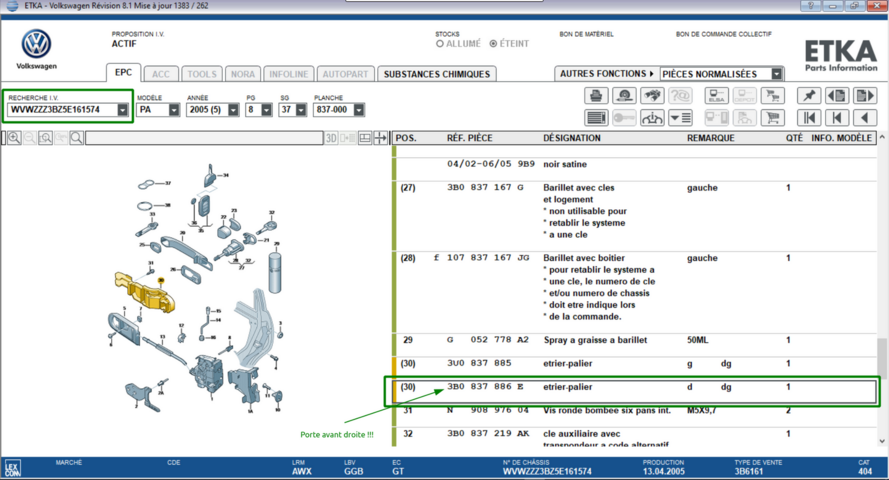Image resolution: width=889 pixels, height=480 pixels.
Task: Click the BON DE MATÉRIEL label
Action: click(x=586, y=34)
